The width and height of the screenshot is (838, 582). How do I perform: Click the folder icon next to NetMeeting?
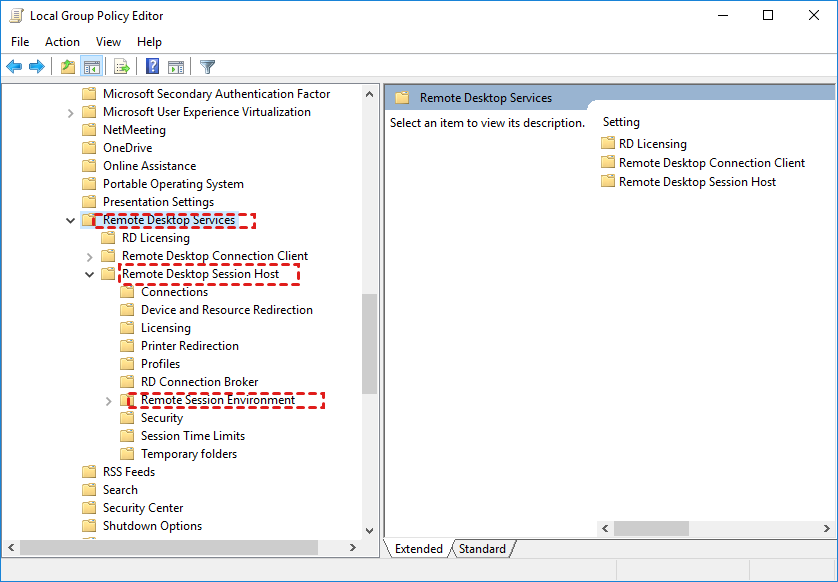pyautogui.click(x=89, y=129)
